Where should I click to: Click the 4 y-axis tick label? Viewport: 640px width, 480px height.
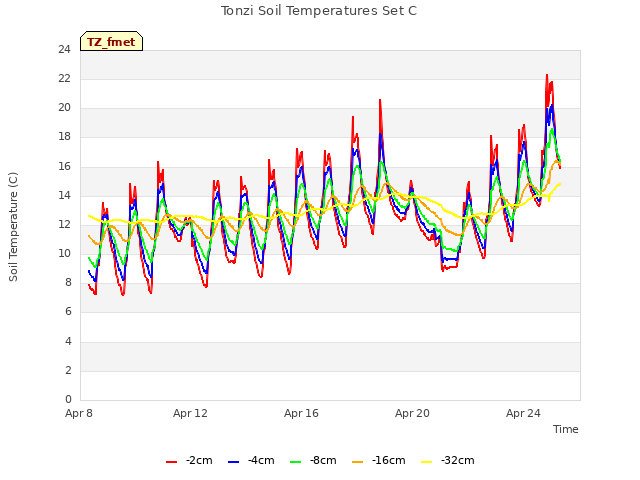click(68, 341)
